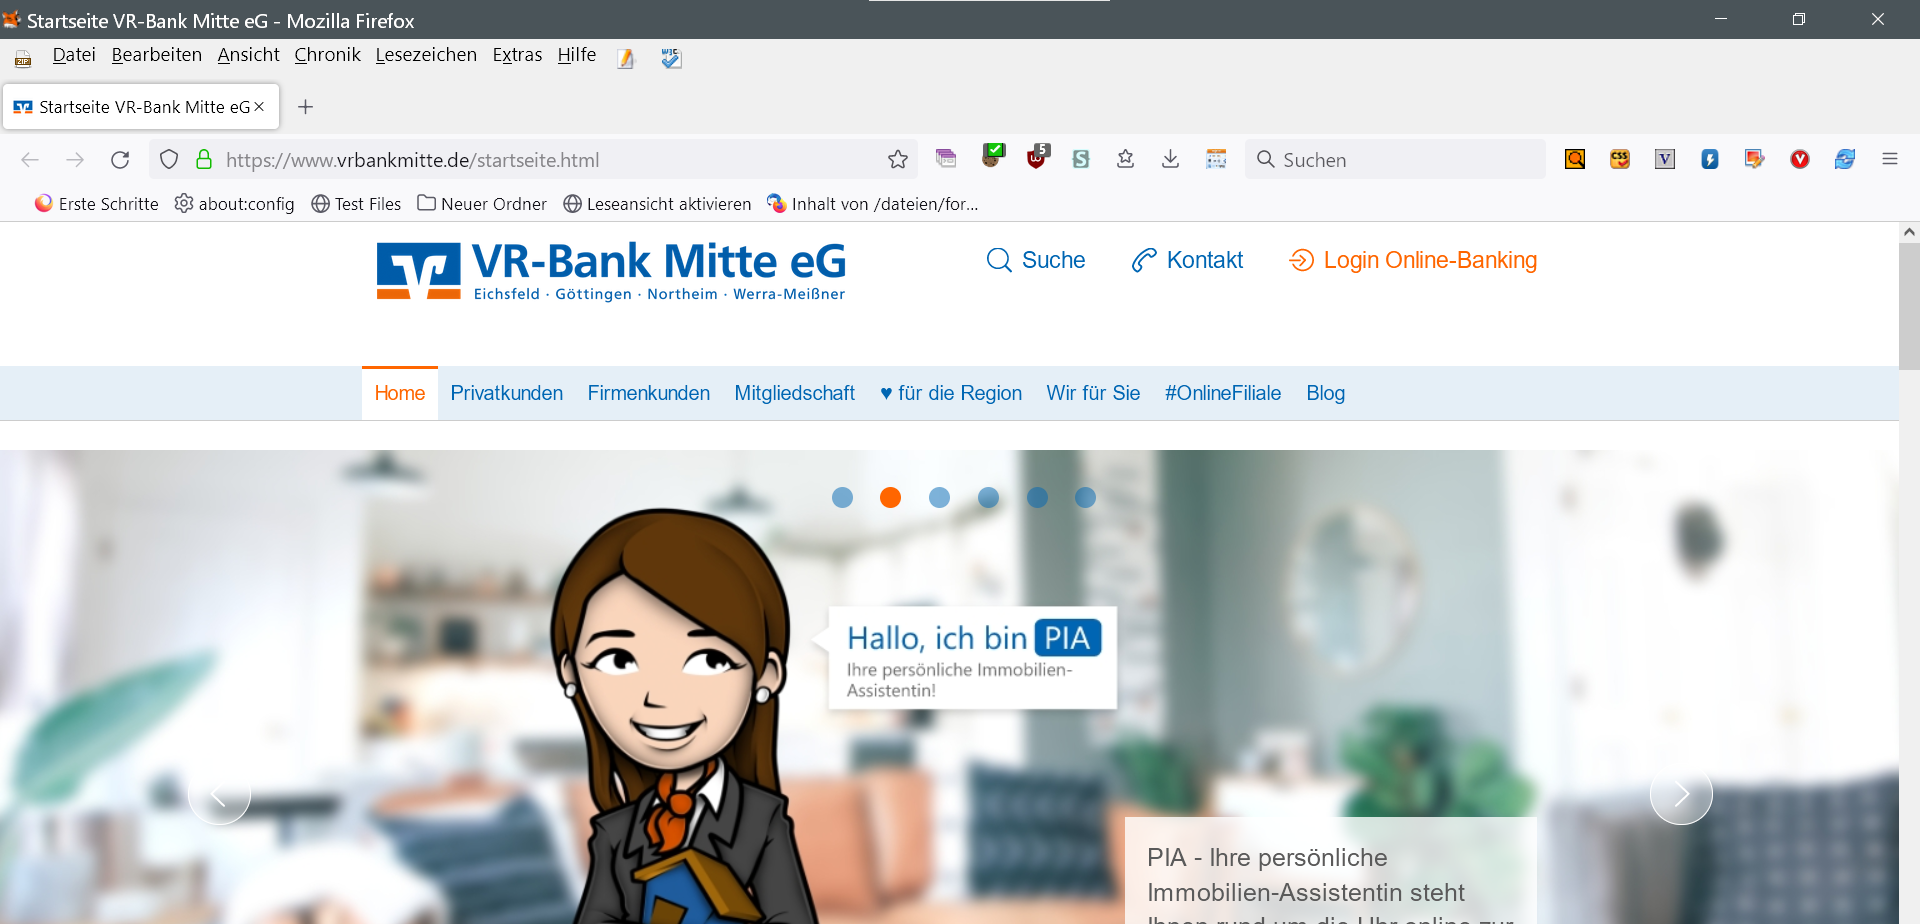Viewport: 1920px width, 924px height.
Task: Open the Mitgliedschaft navigation item
Action: click(x=795, y=393)
